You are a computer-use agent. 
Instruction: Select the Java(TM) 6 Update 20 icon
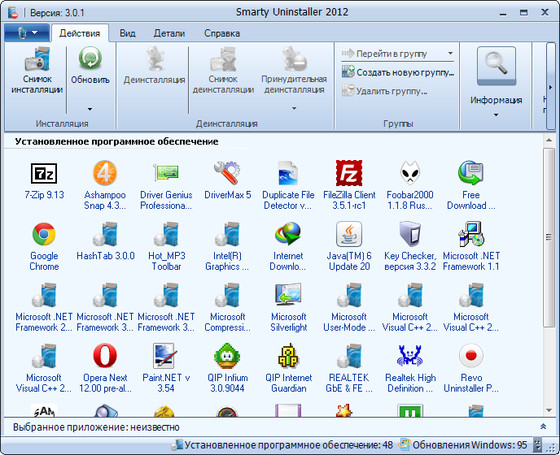[x=349, y=234]
